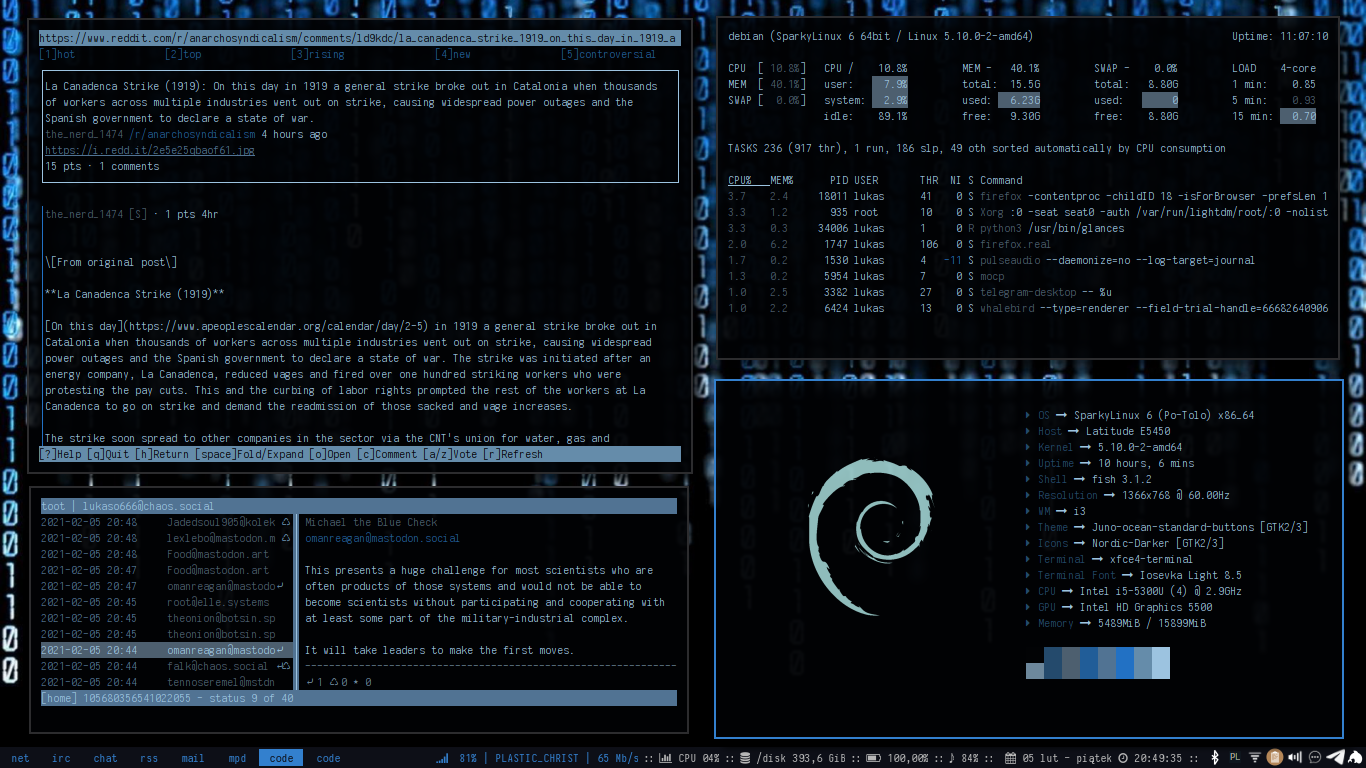Click omanreagan@mastodon.social handle in toot detail
The width and height of the screenshot is (1366, 768).
[383, 538]
